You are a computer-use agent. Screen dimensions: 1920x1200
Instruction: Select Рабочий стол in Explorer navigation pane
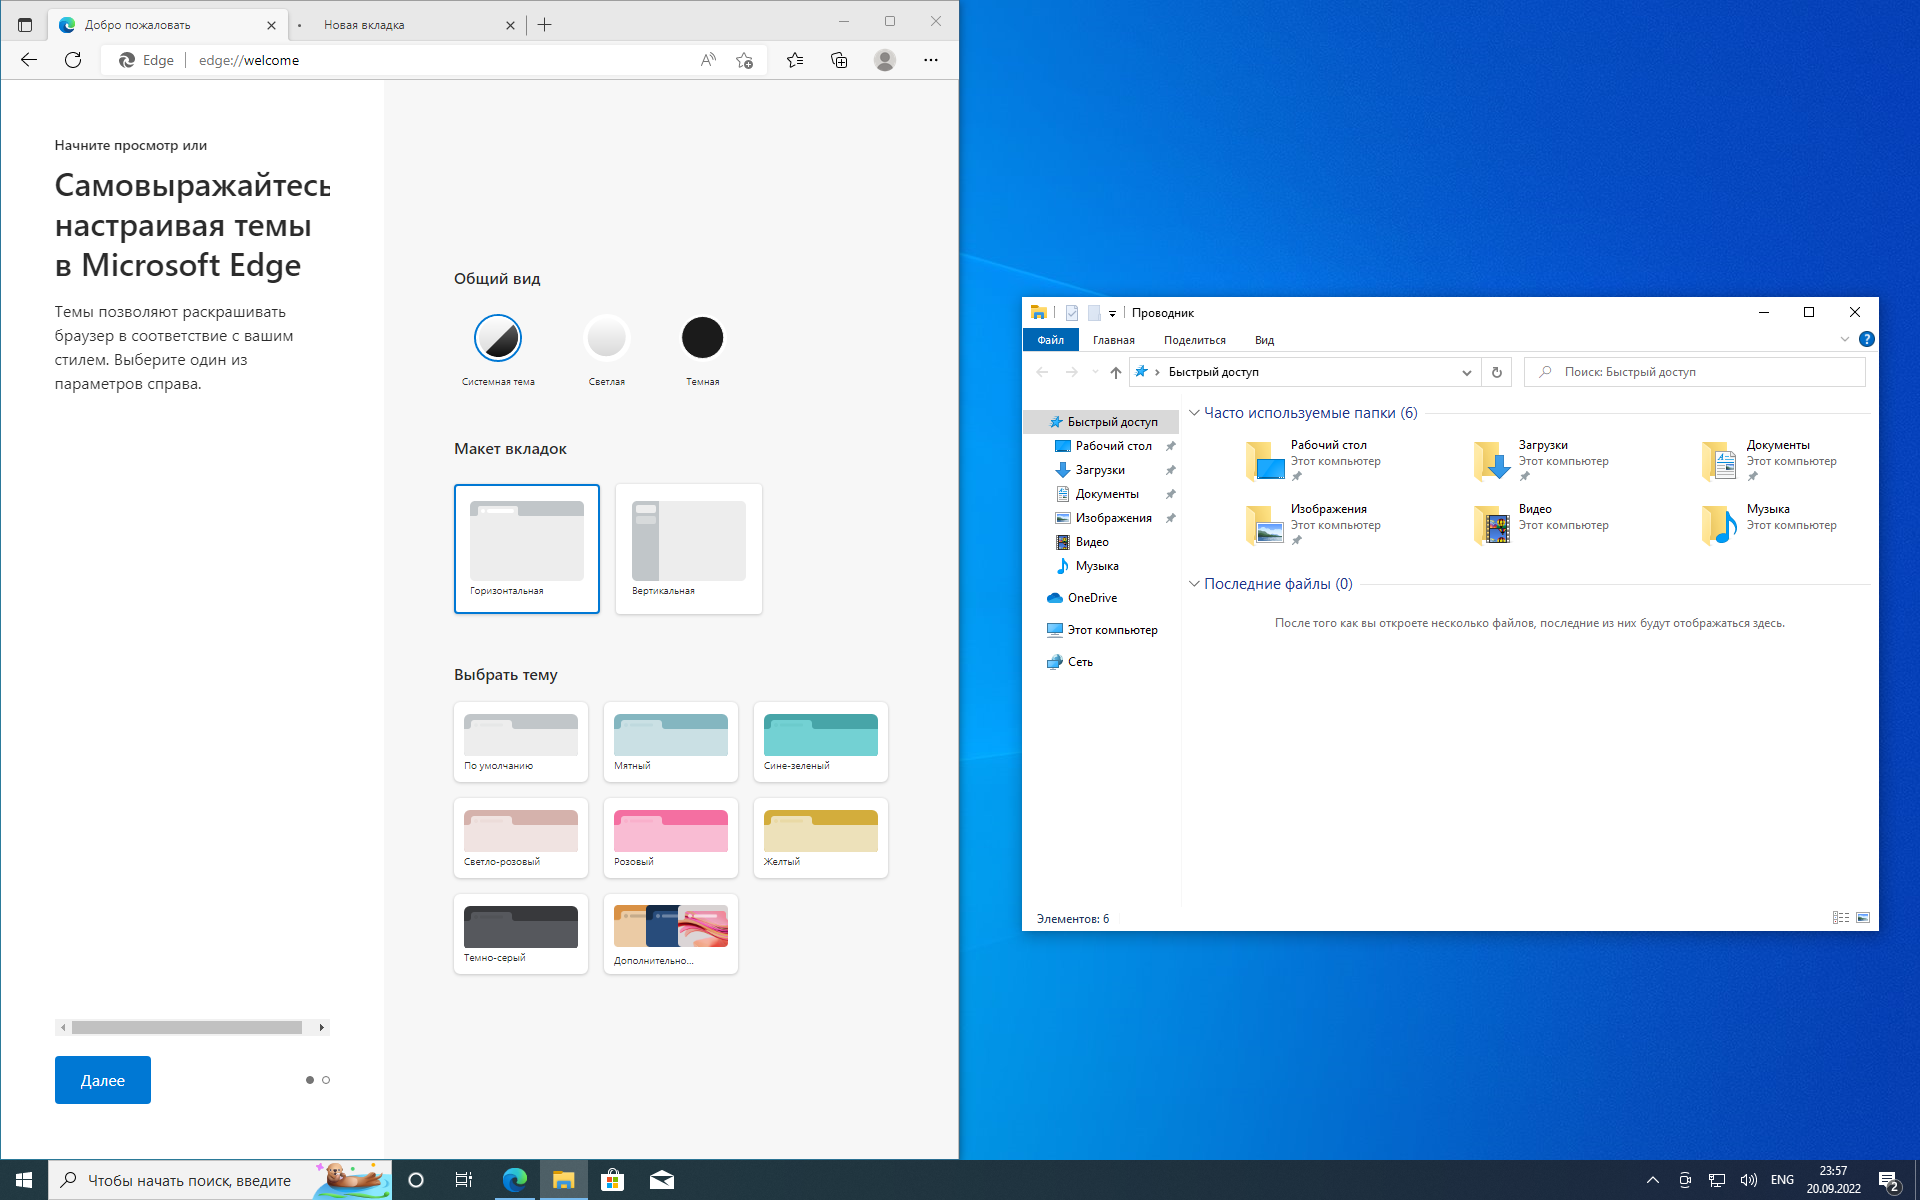[1113, 446]
